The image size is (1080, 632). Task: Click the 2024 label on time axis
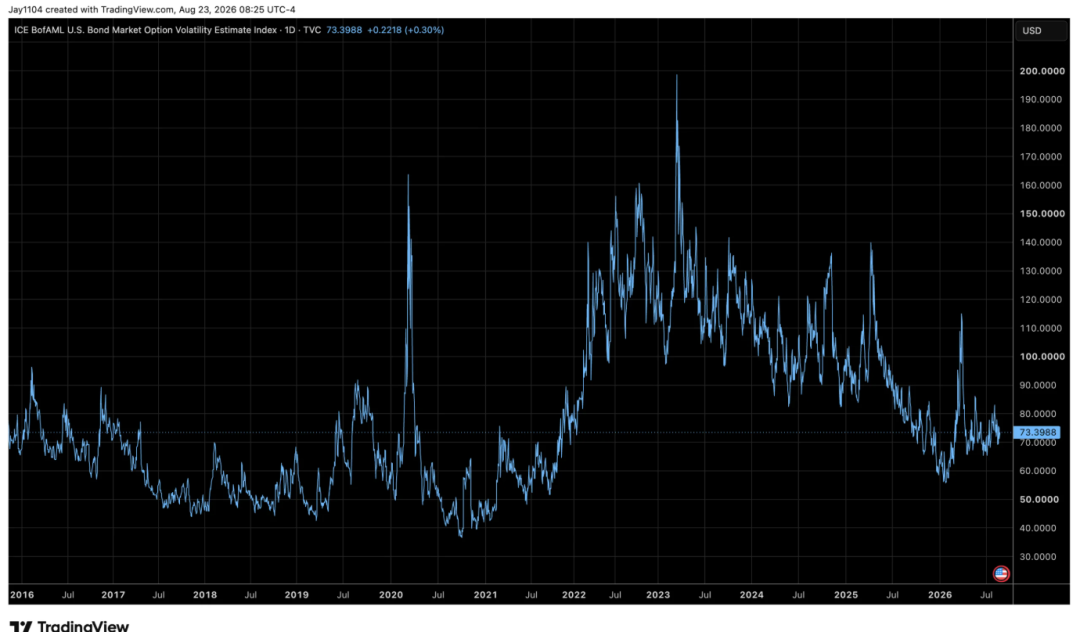[x=751, y=595]
